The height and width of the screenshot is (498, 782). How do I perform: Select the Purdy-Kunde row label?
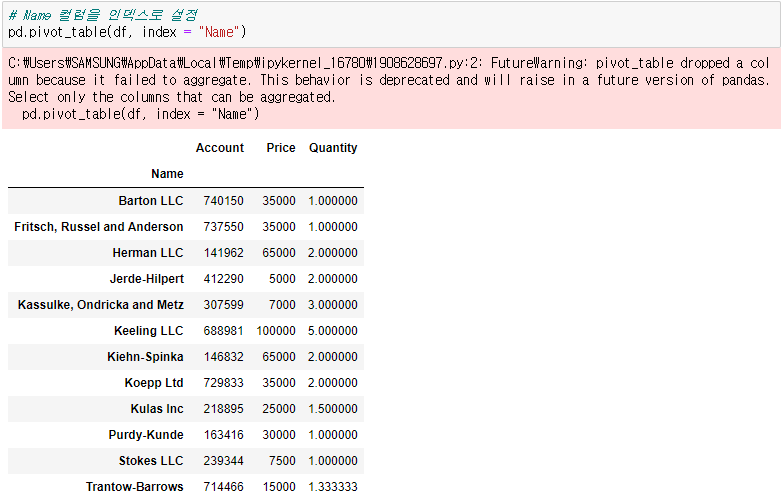tap(146, 435)
